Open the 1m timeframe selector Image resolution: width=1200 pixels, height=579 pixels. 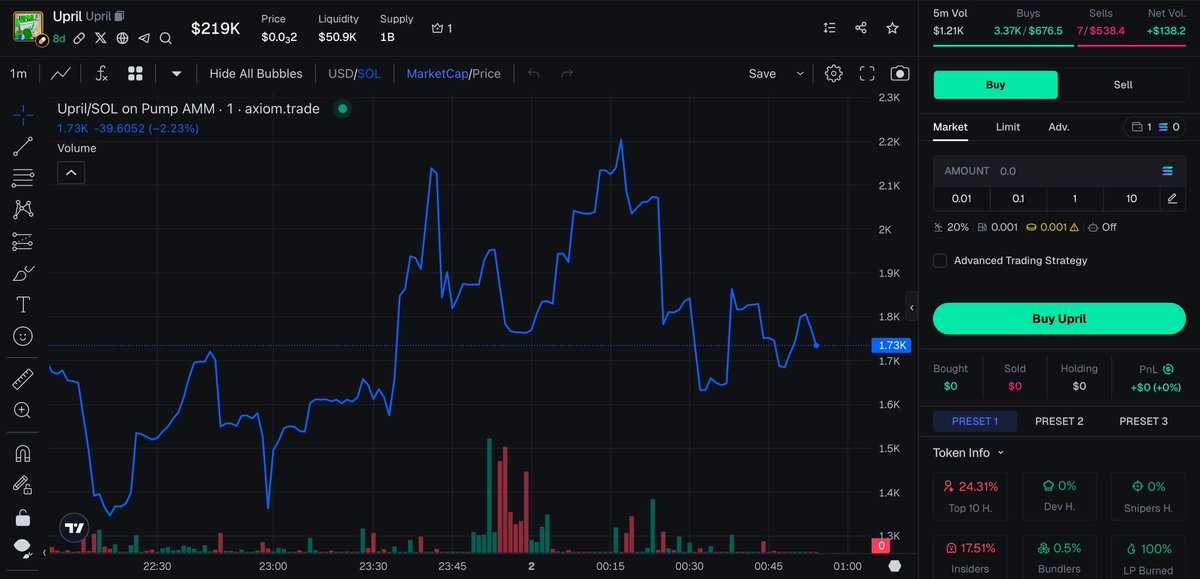[x=19, y=73]
